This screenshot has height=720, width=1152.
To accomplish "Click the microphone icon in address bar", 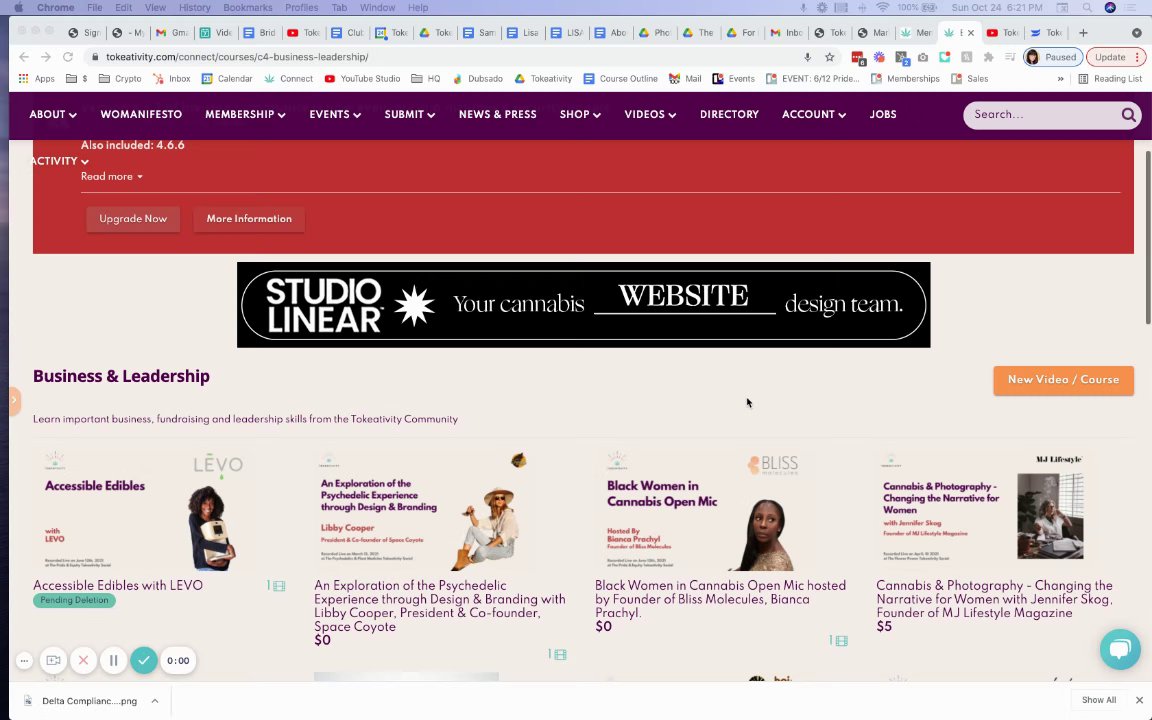I will coord(807,57).
